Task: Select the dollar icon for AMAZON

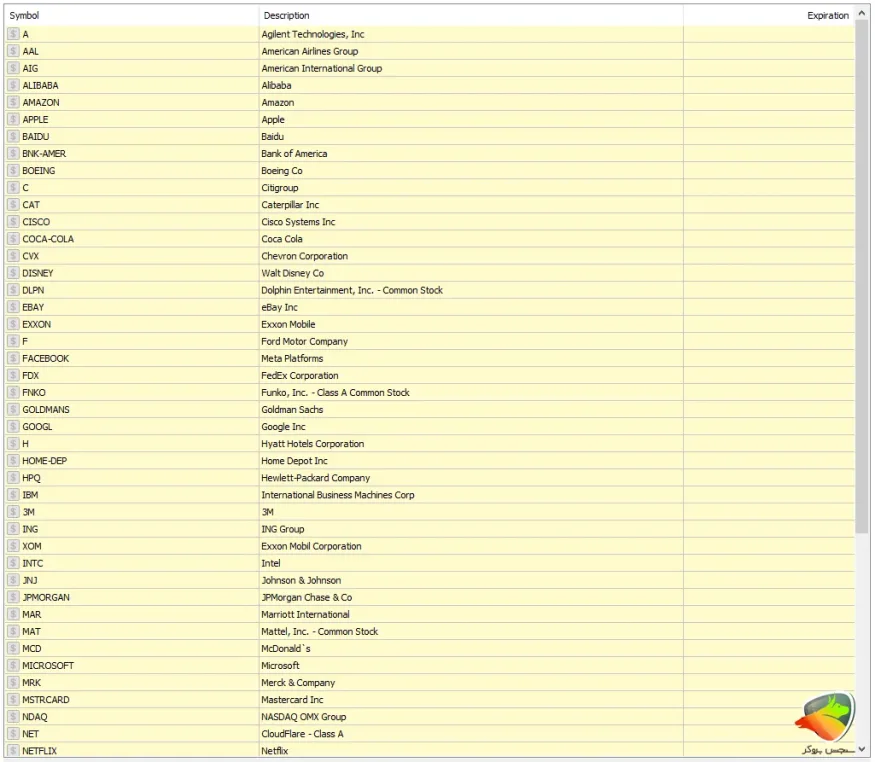Action: [13, 103]
